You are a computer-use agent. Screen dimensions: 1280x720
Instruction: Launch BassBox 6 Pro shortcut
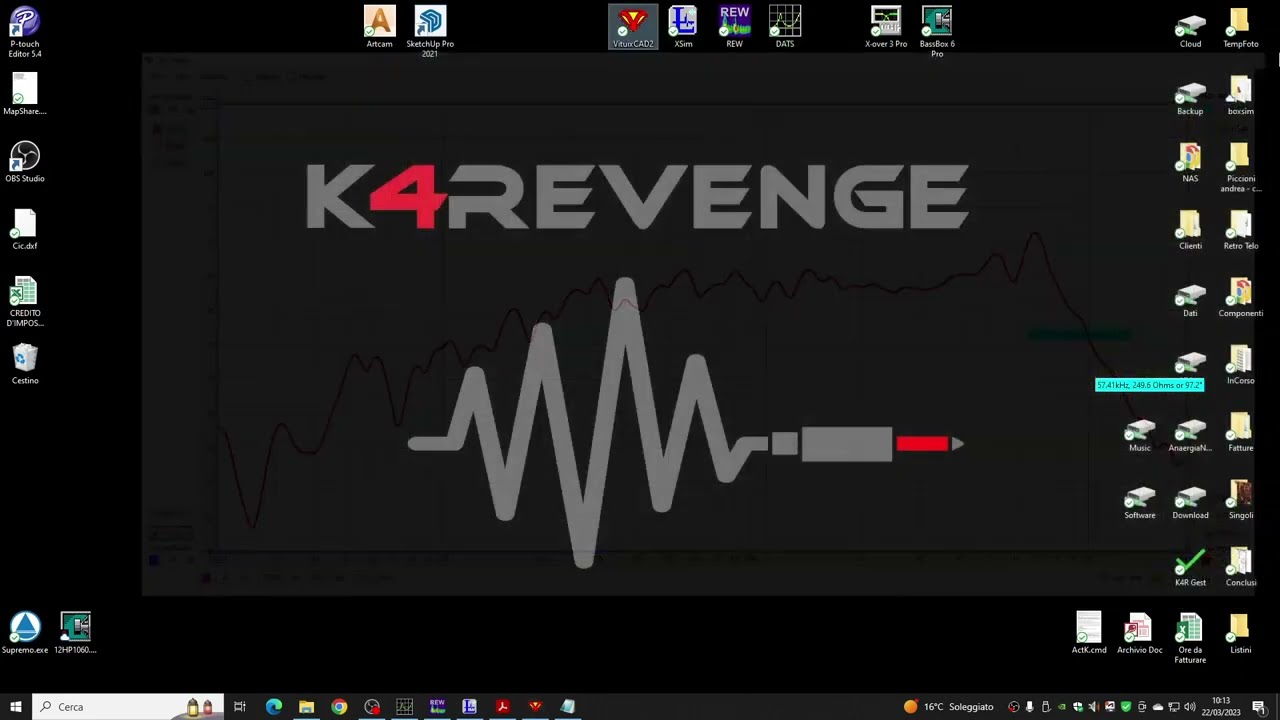[937, 31]
